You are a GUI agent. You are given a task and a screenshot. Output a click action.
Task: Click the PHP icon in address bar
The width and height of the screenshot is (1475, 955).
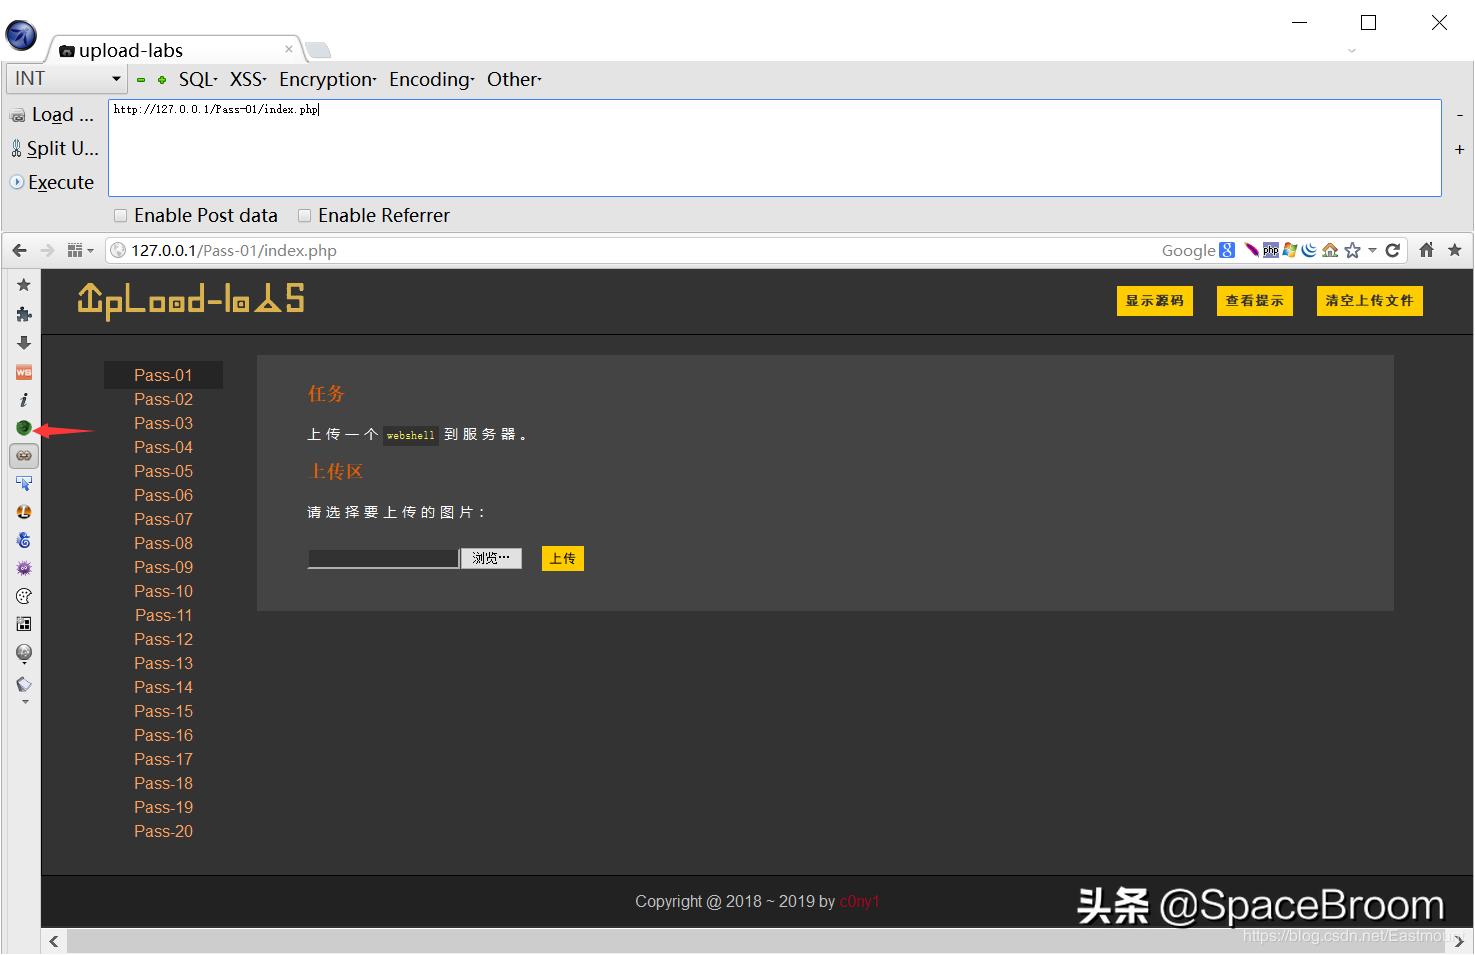1270,250
